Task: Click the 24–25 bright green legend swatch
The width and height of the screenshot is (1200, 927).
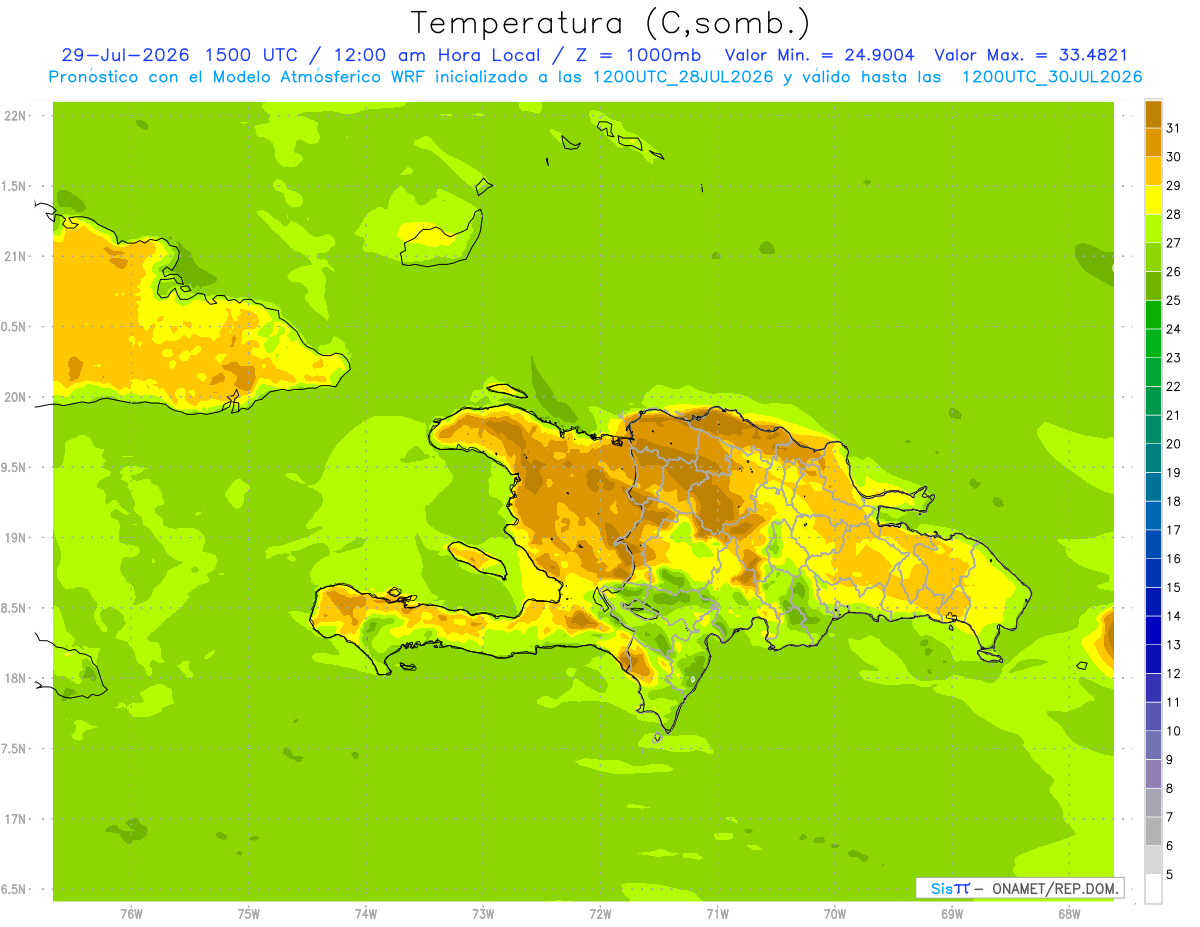Action: click(x=1153, y=314)
